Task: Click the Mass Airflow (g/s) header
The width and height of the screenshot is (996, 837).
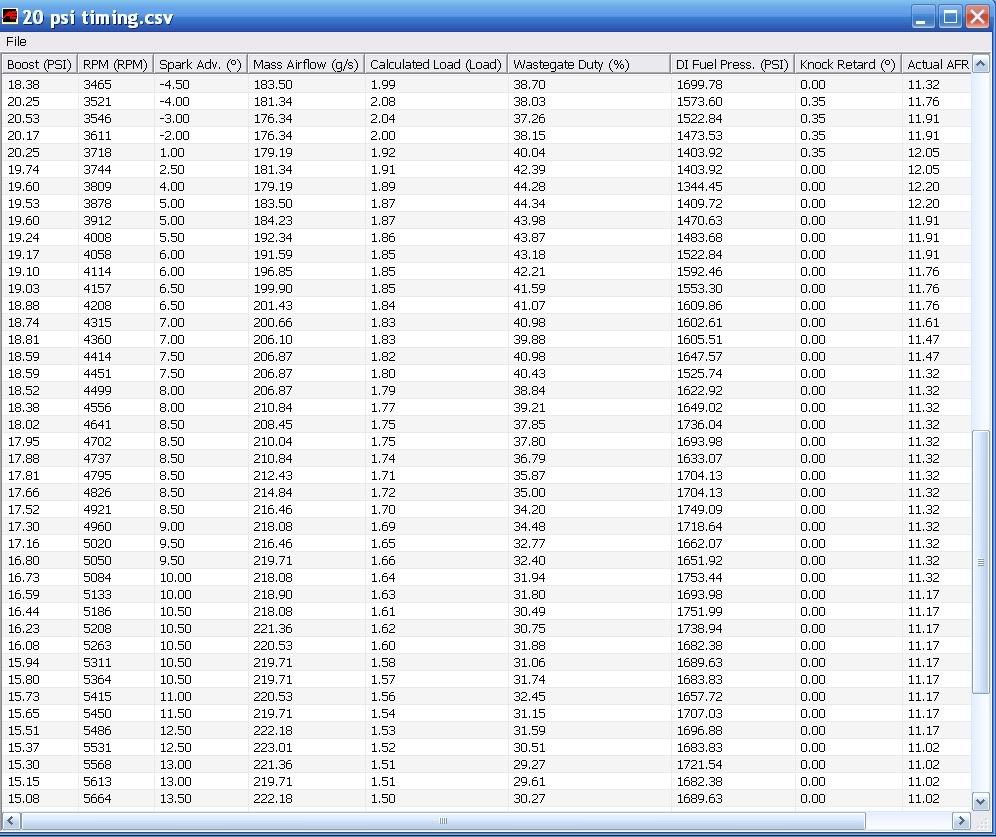Action: (305, 64)
